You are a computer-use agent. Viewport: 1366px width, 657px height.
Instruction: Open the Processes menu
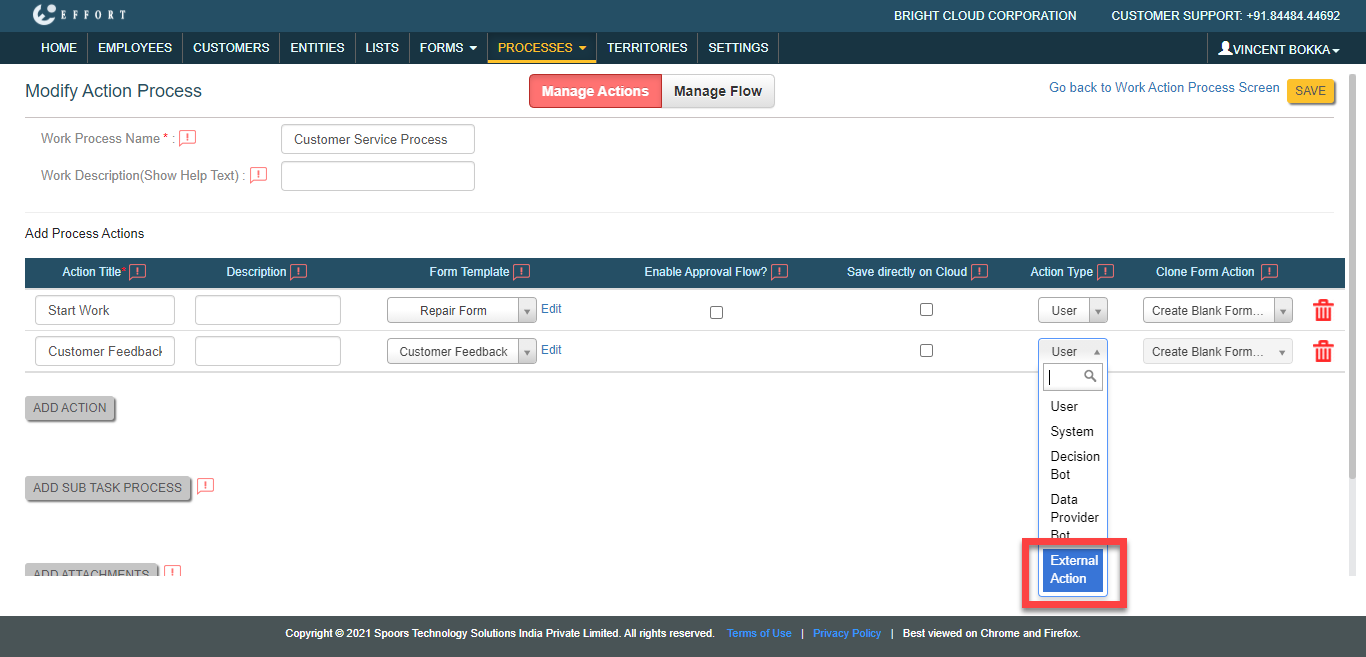(541, 48)
